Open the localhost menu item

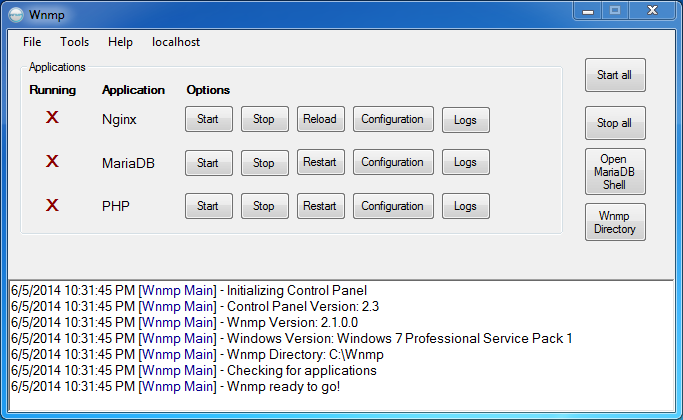176,42
